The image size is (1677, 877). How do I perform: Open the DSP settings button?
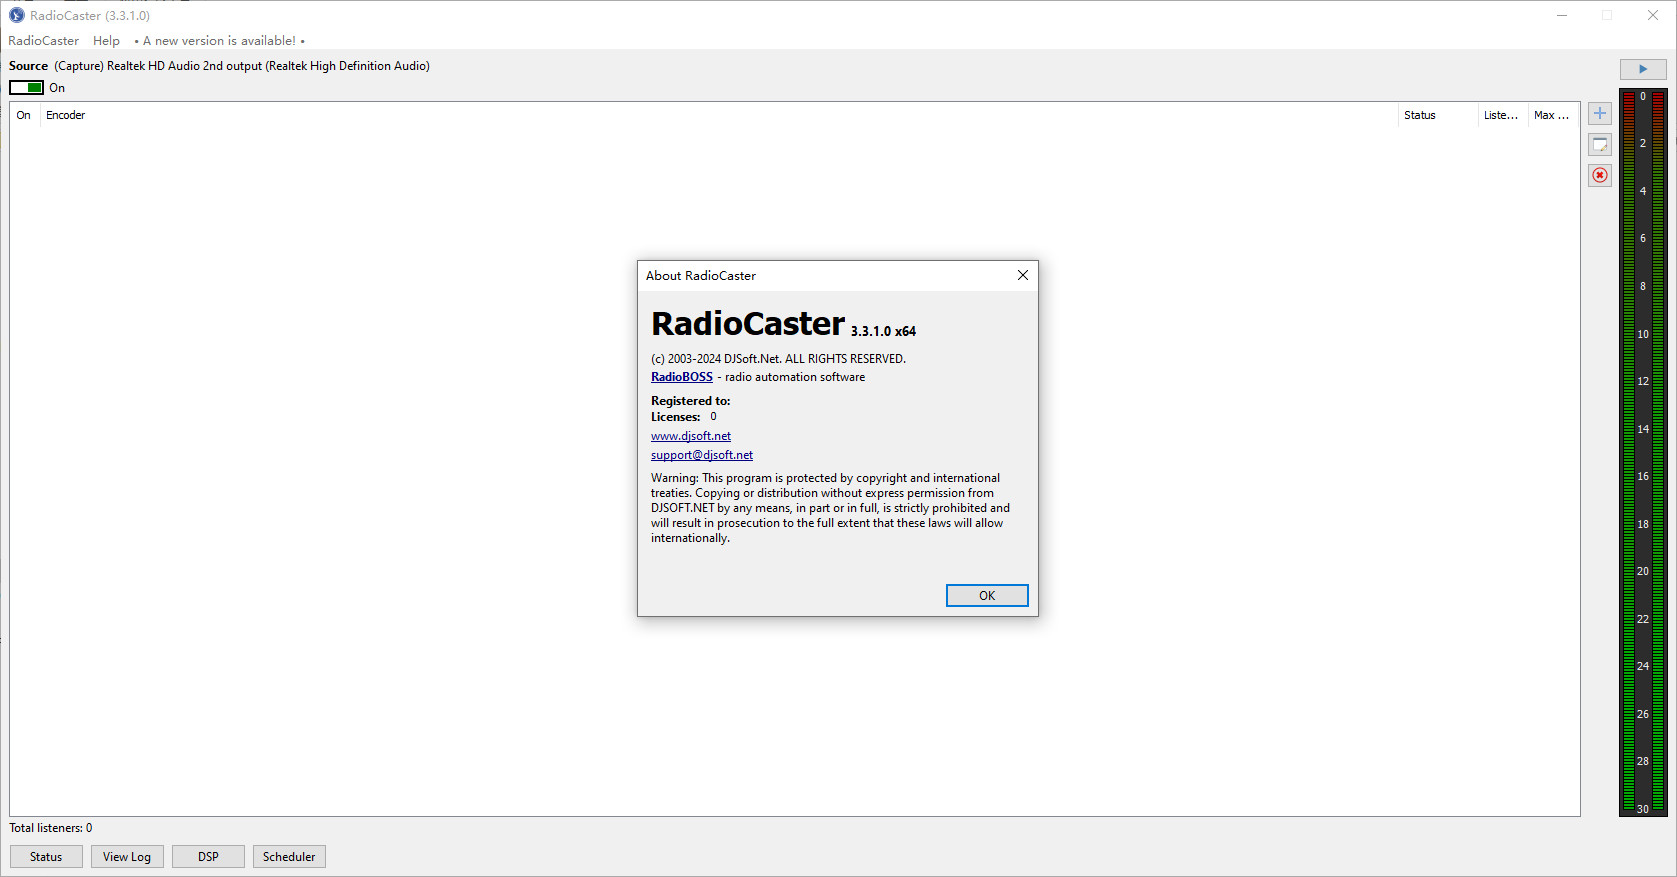208,857
